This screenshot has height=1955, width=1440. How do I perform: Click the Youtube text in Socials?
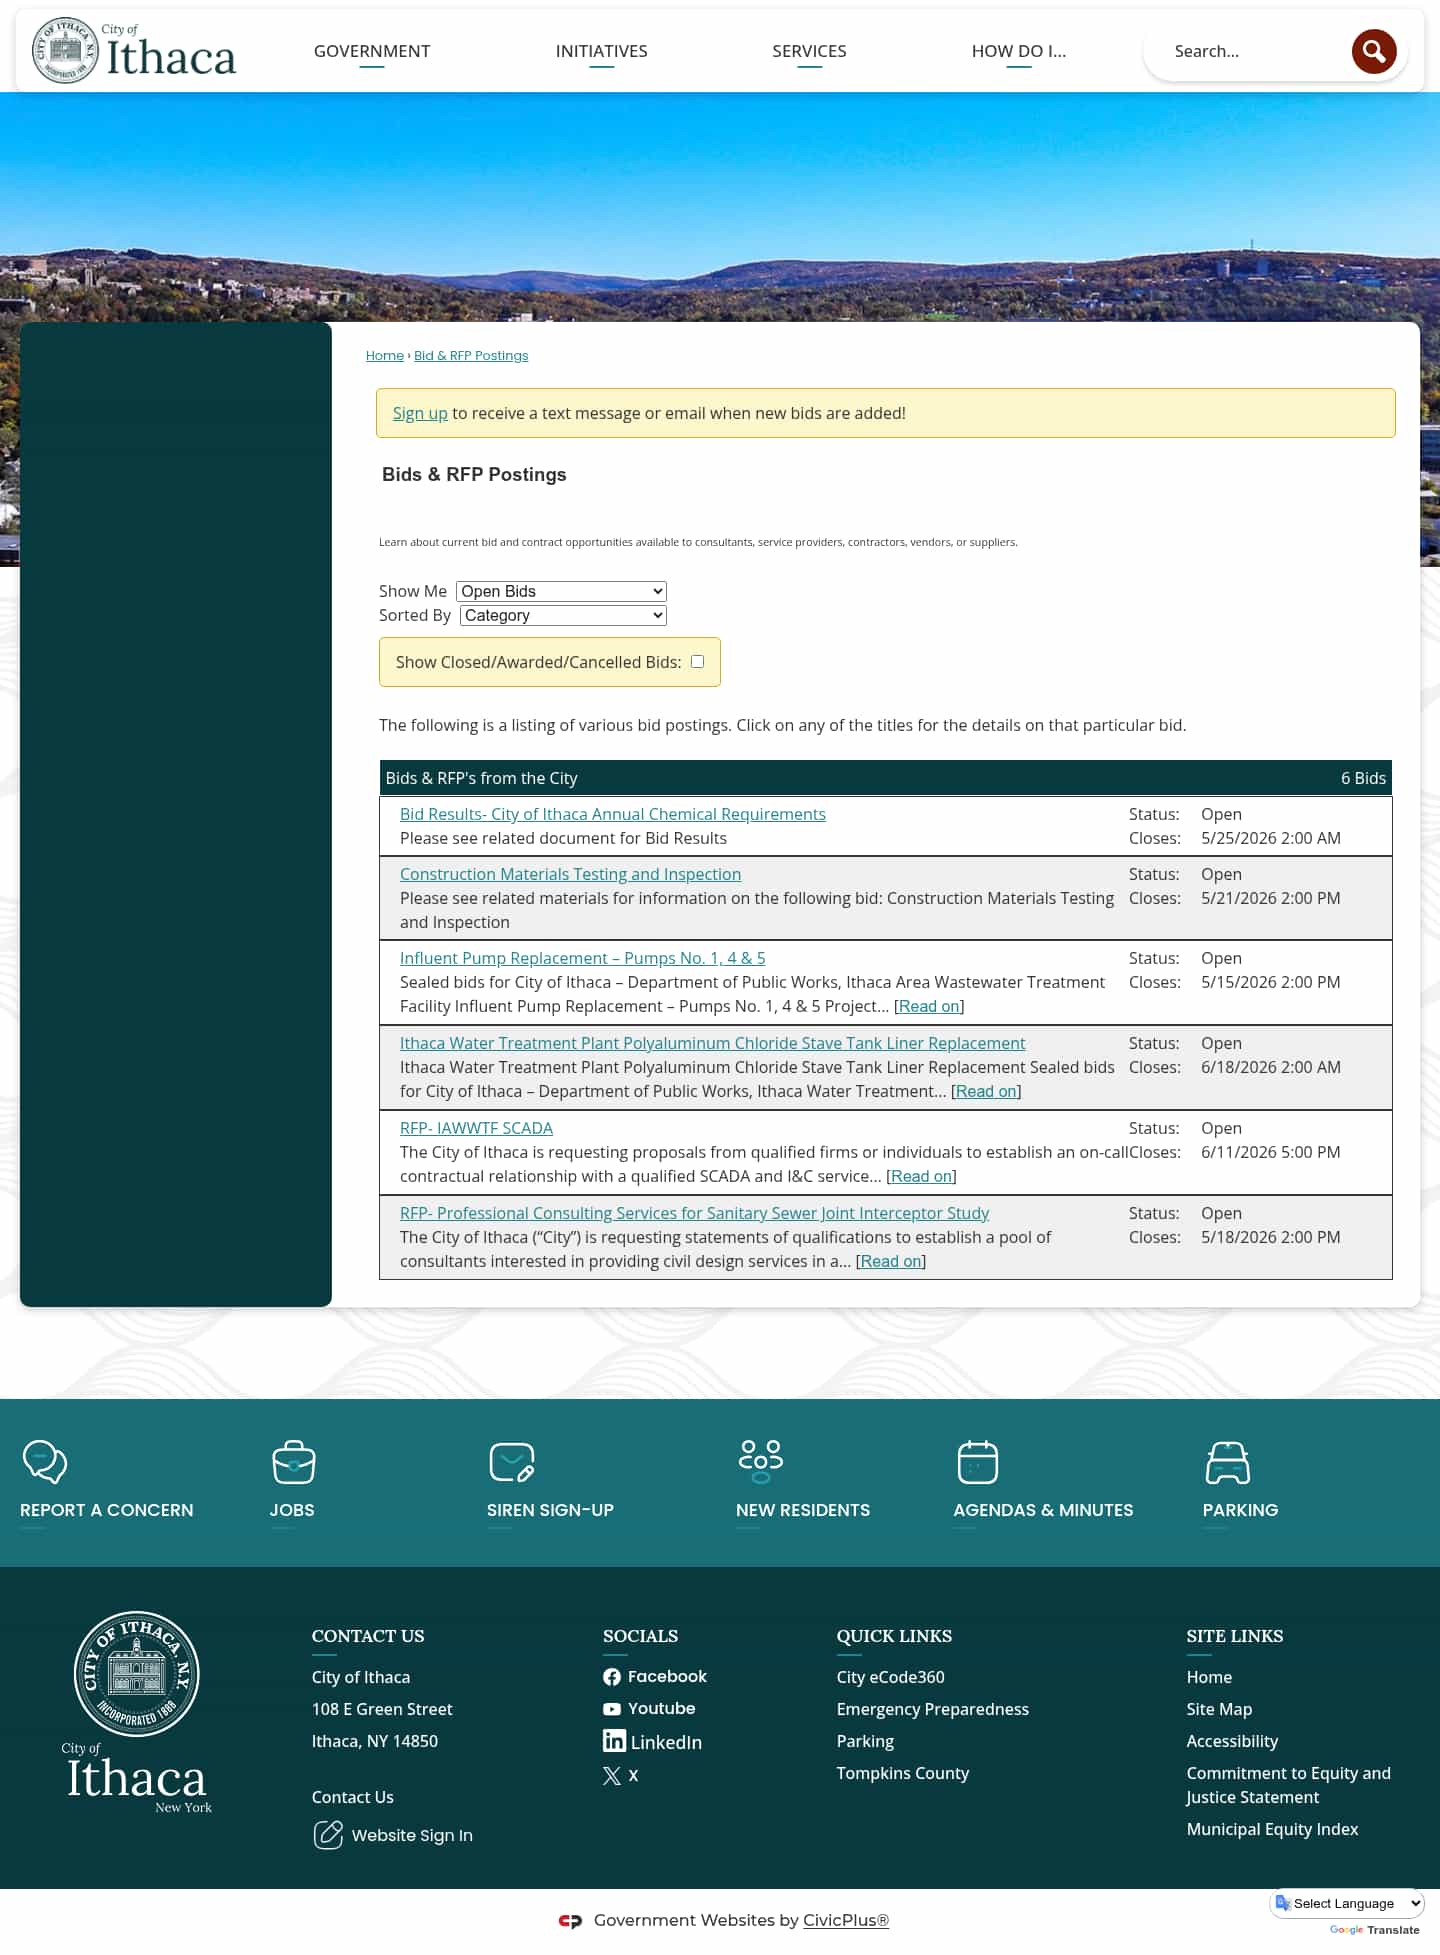point(661,1708)
